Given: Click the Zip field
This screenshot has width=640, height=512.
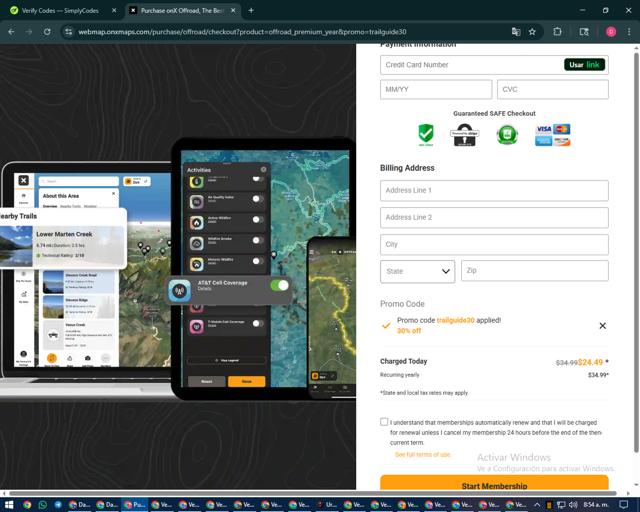Looking at the screenshot, I should point(535,271).
